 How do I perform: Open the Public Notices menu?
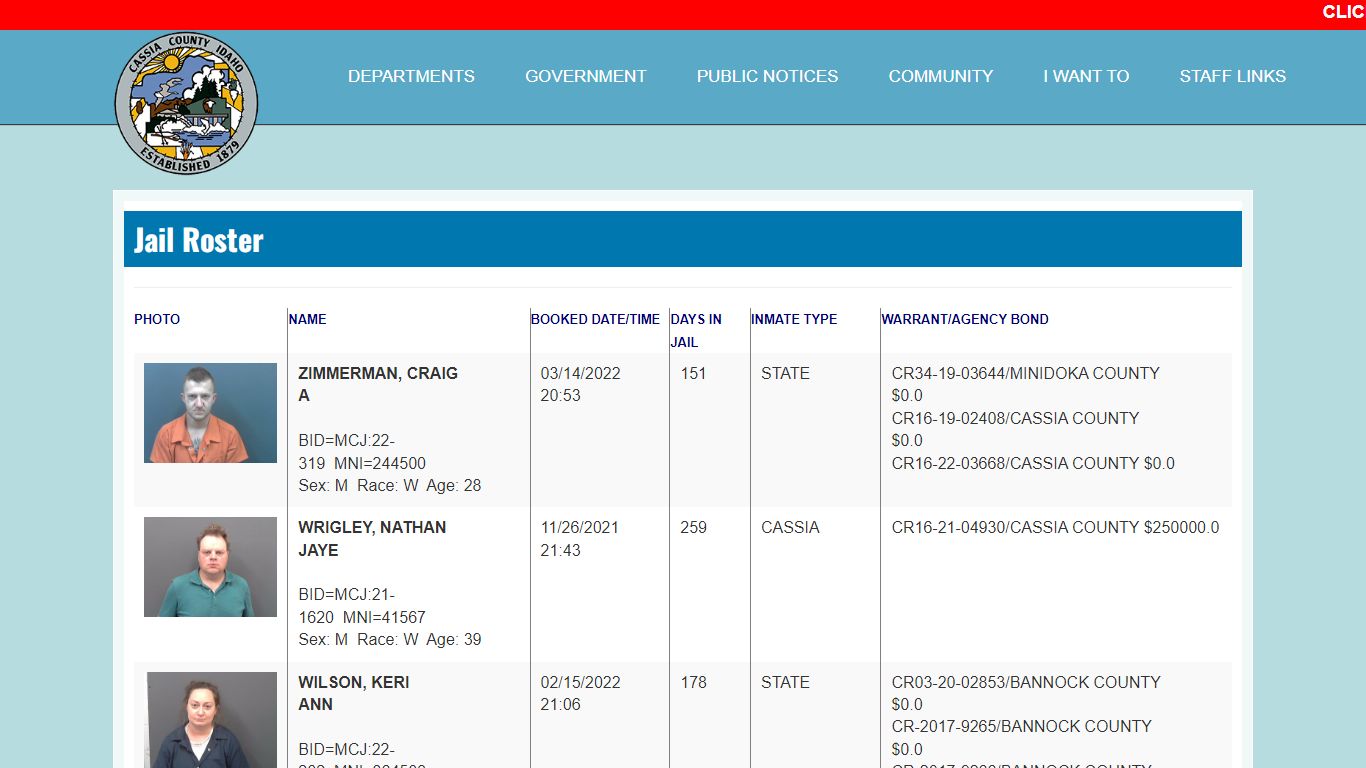[x=768, y=76]
